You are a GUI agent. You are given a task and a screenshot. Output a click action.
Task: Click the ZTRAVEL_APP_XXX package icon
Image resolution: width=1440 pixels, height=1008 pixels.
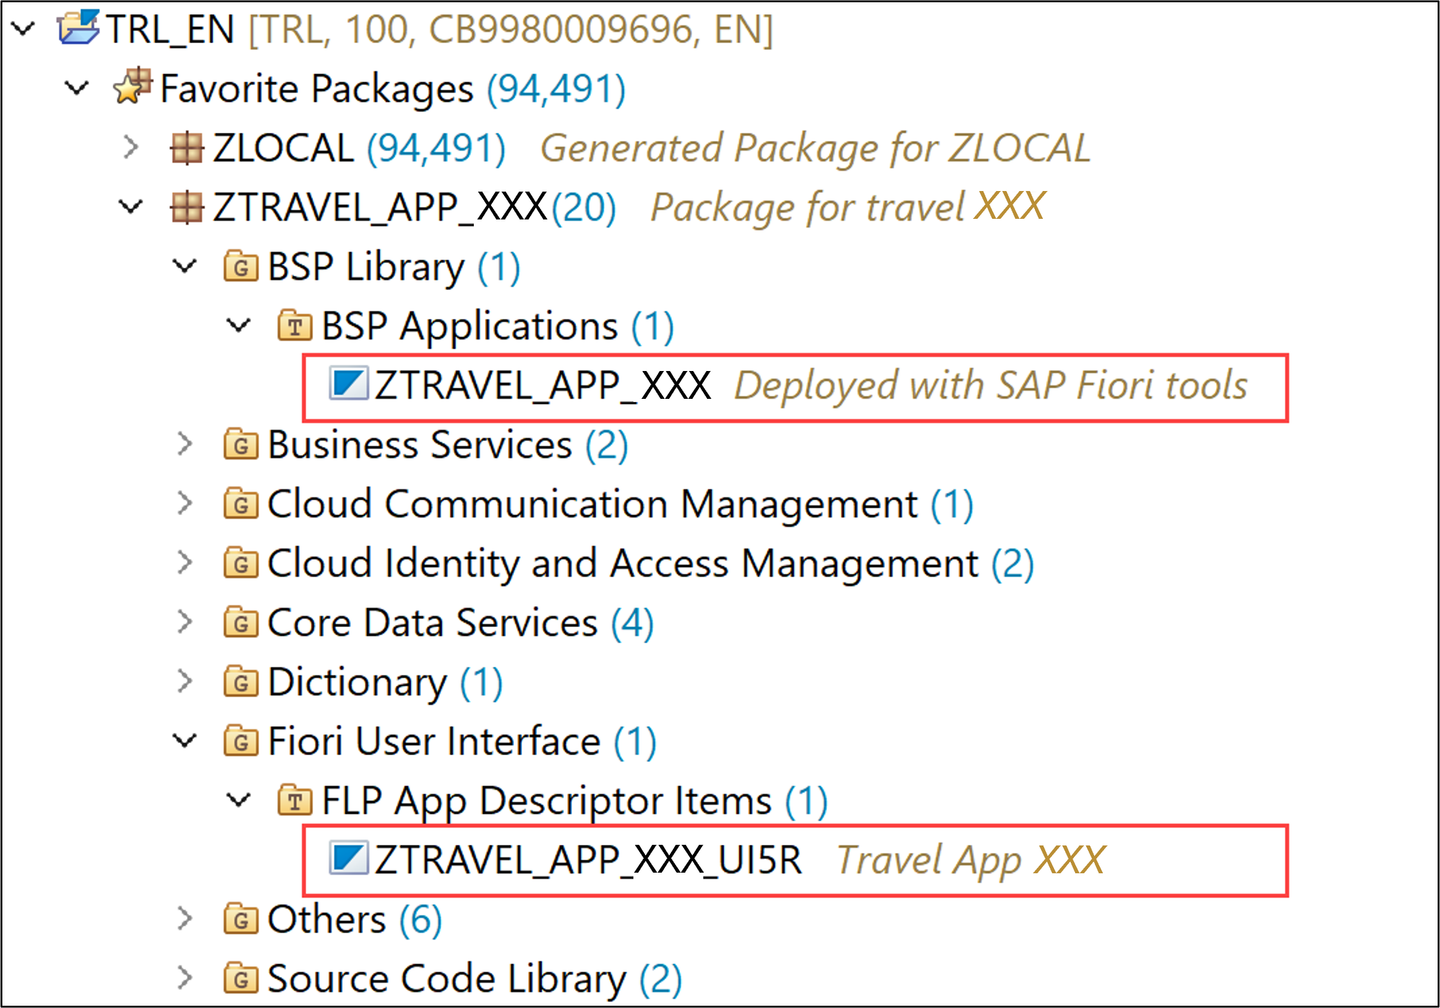pyautogui.click(x=187, y=207)
